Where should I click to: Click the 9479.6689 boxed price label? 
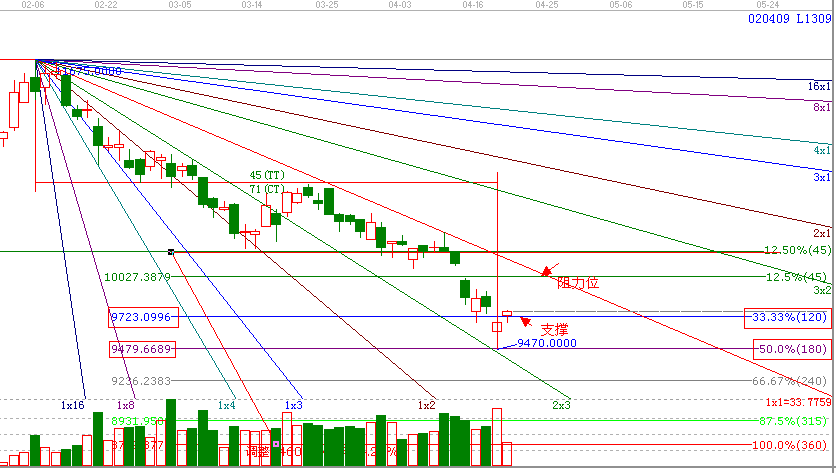point(144,349)
